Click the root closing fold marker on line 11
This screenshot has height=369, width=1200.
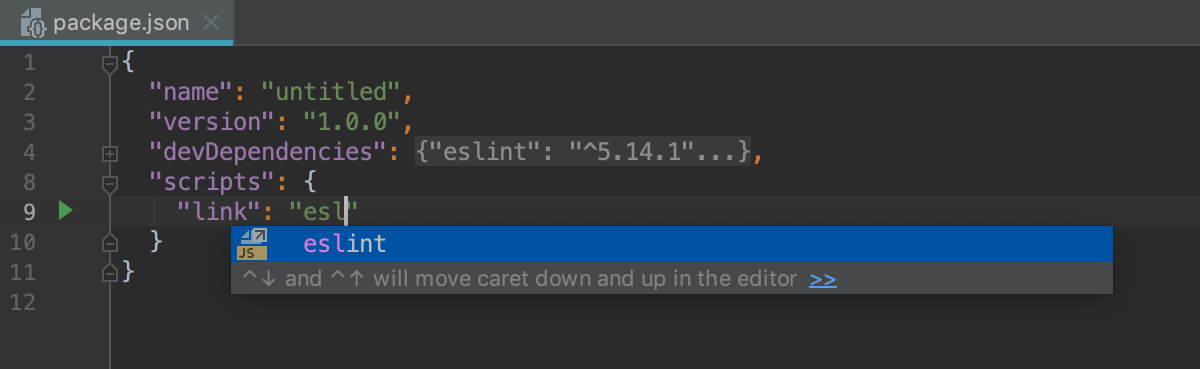(x=110, y=270)
